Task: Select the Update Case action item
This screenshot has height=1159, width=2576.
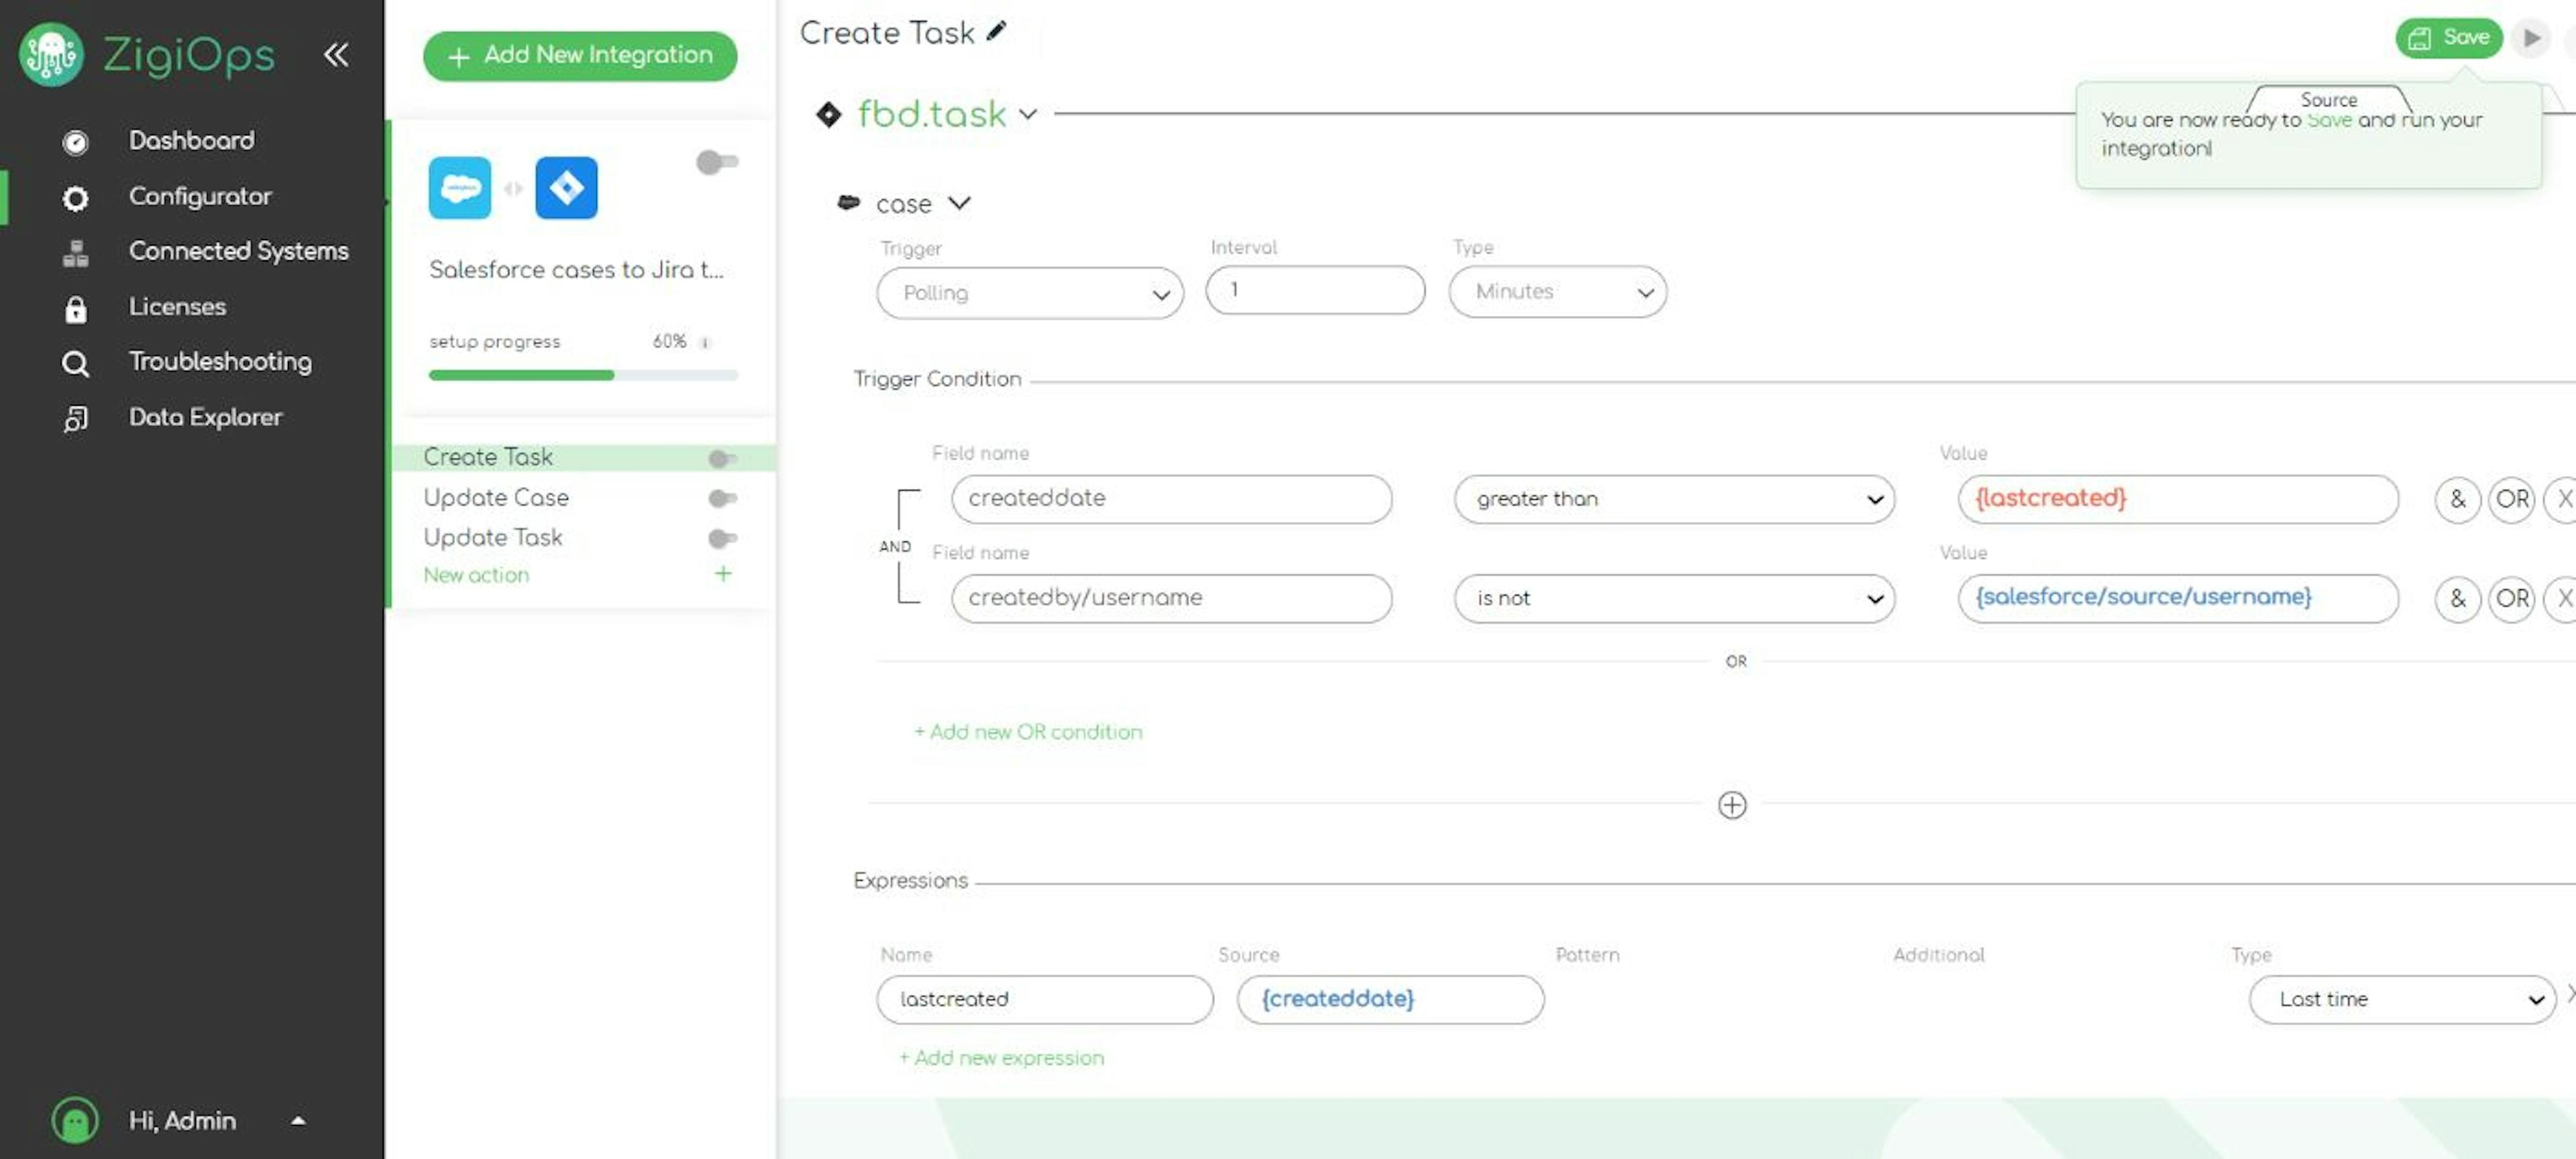Action: click(494, 496)
